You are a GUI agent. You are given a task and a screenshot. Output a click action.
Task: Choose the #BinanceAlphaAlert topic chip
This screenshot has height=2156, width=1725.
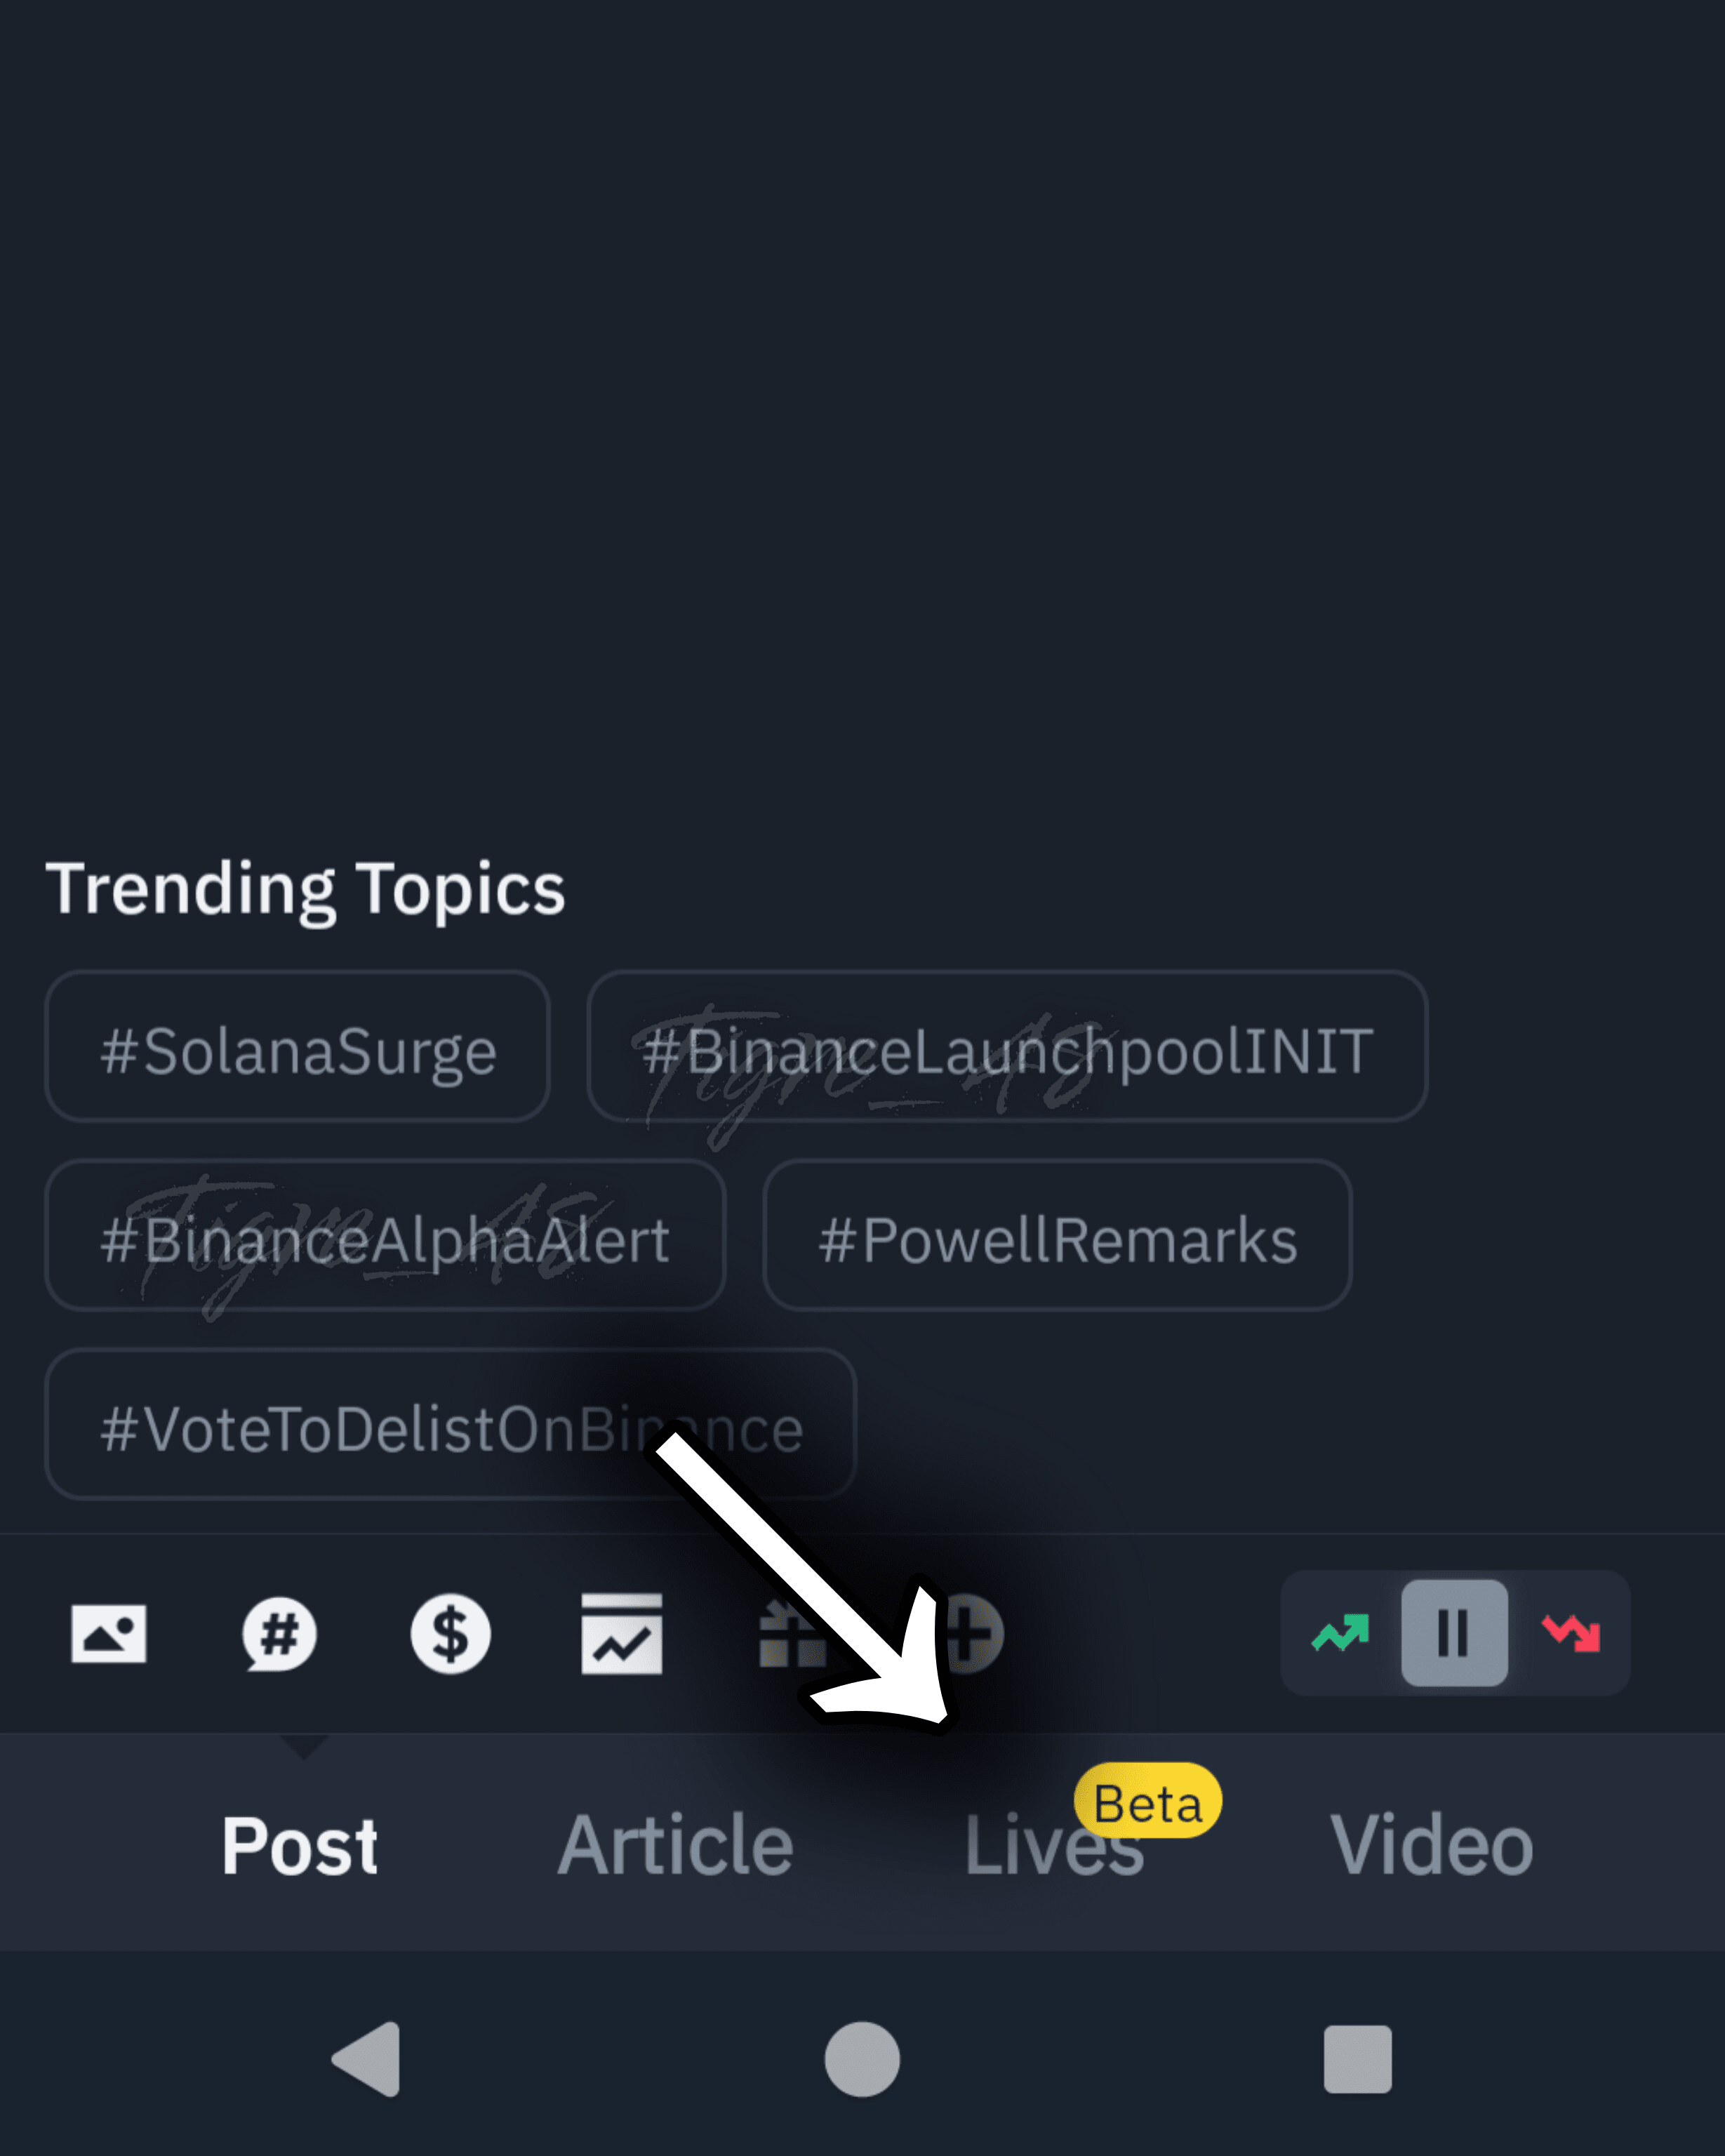coord(385,1235)
